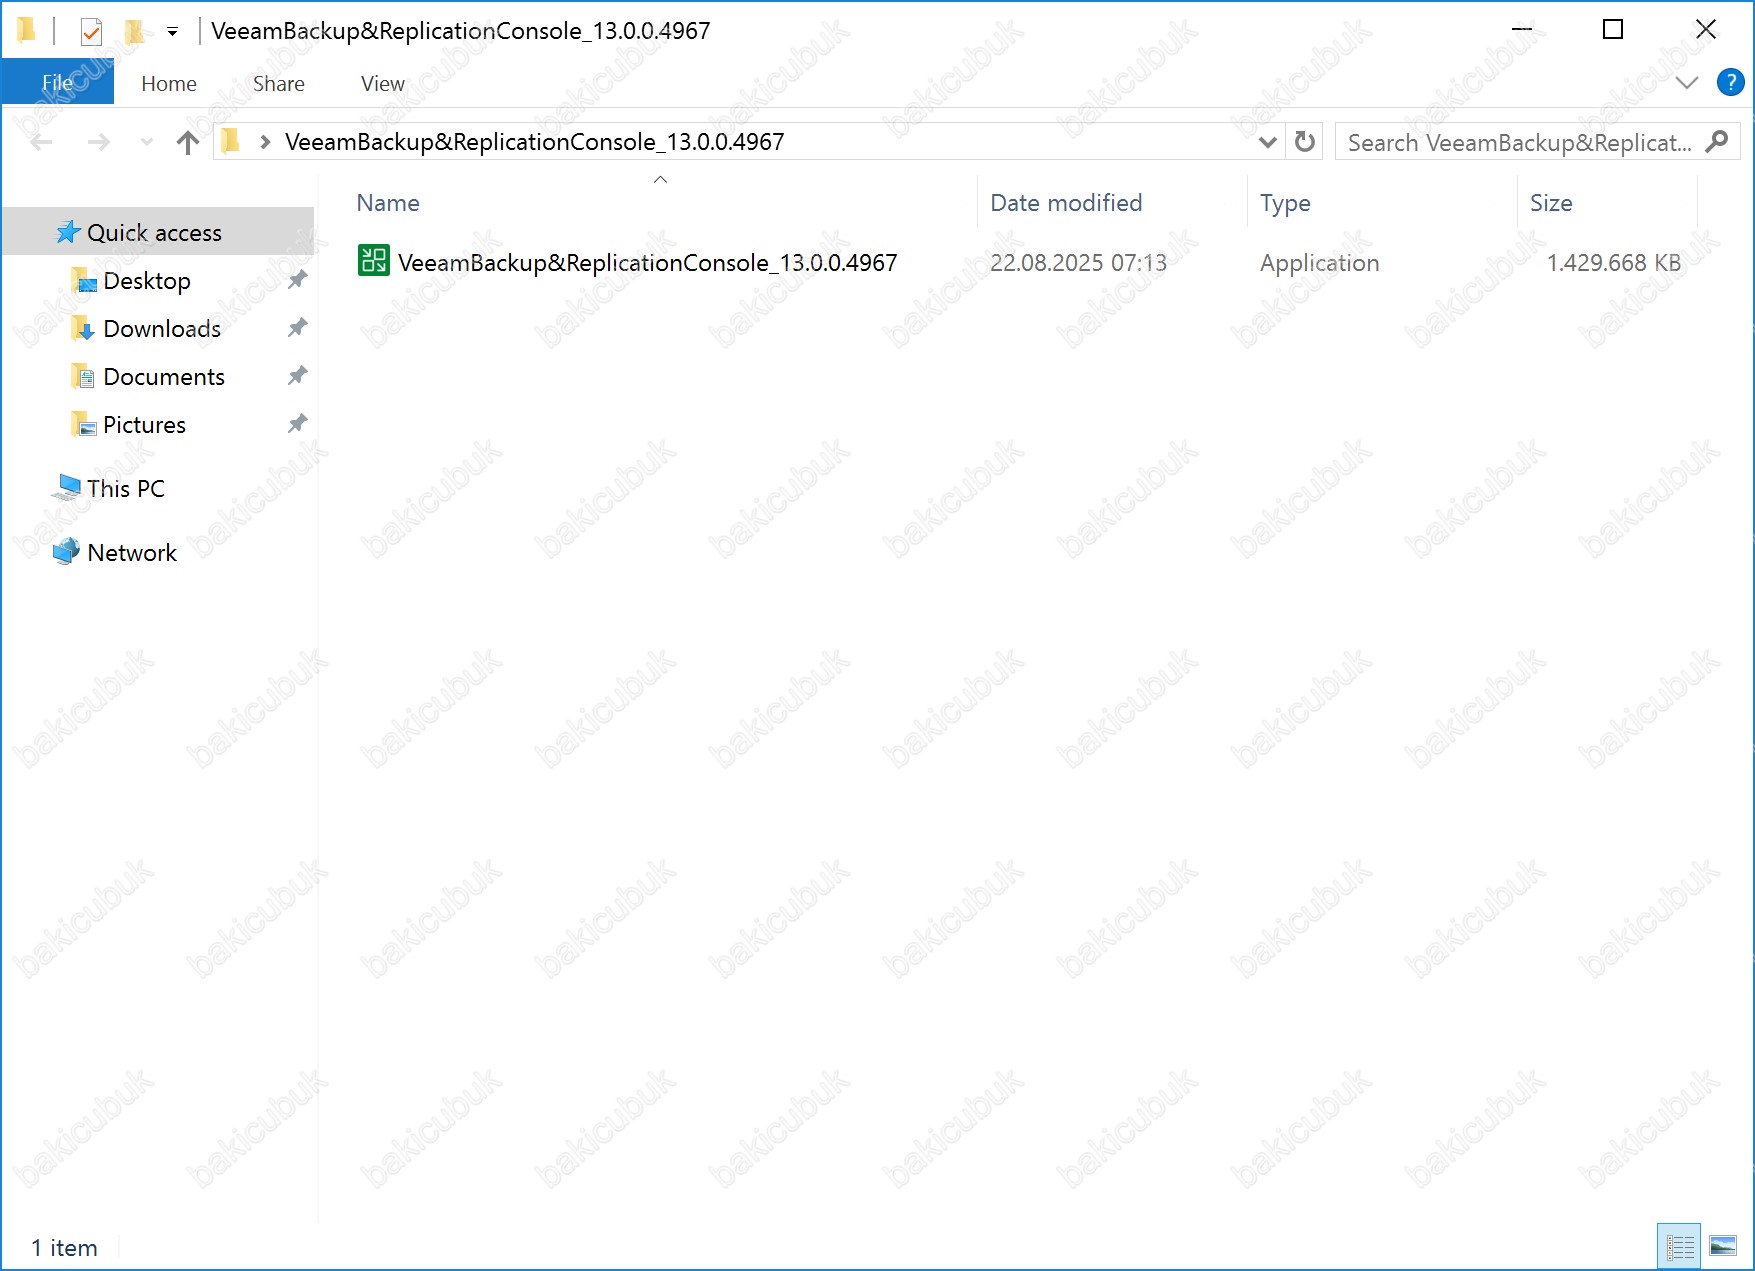
Task: Click the Network globe icon
Action: [67, 552]
